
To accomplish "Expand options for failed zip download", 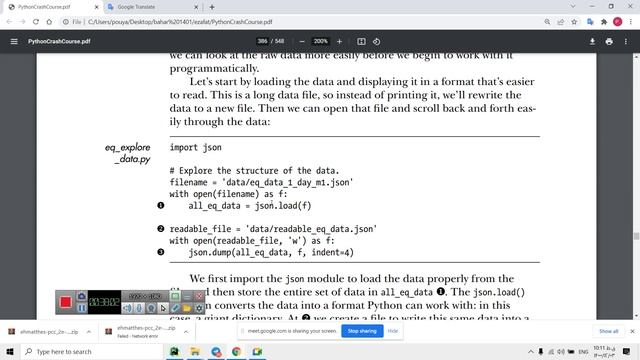I will point(186,332).
